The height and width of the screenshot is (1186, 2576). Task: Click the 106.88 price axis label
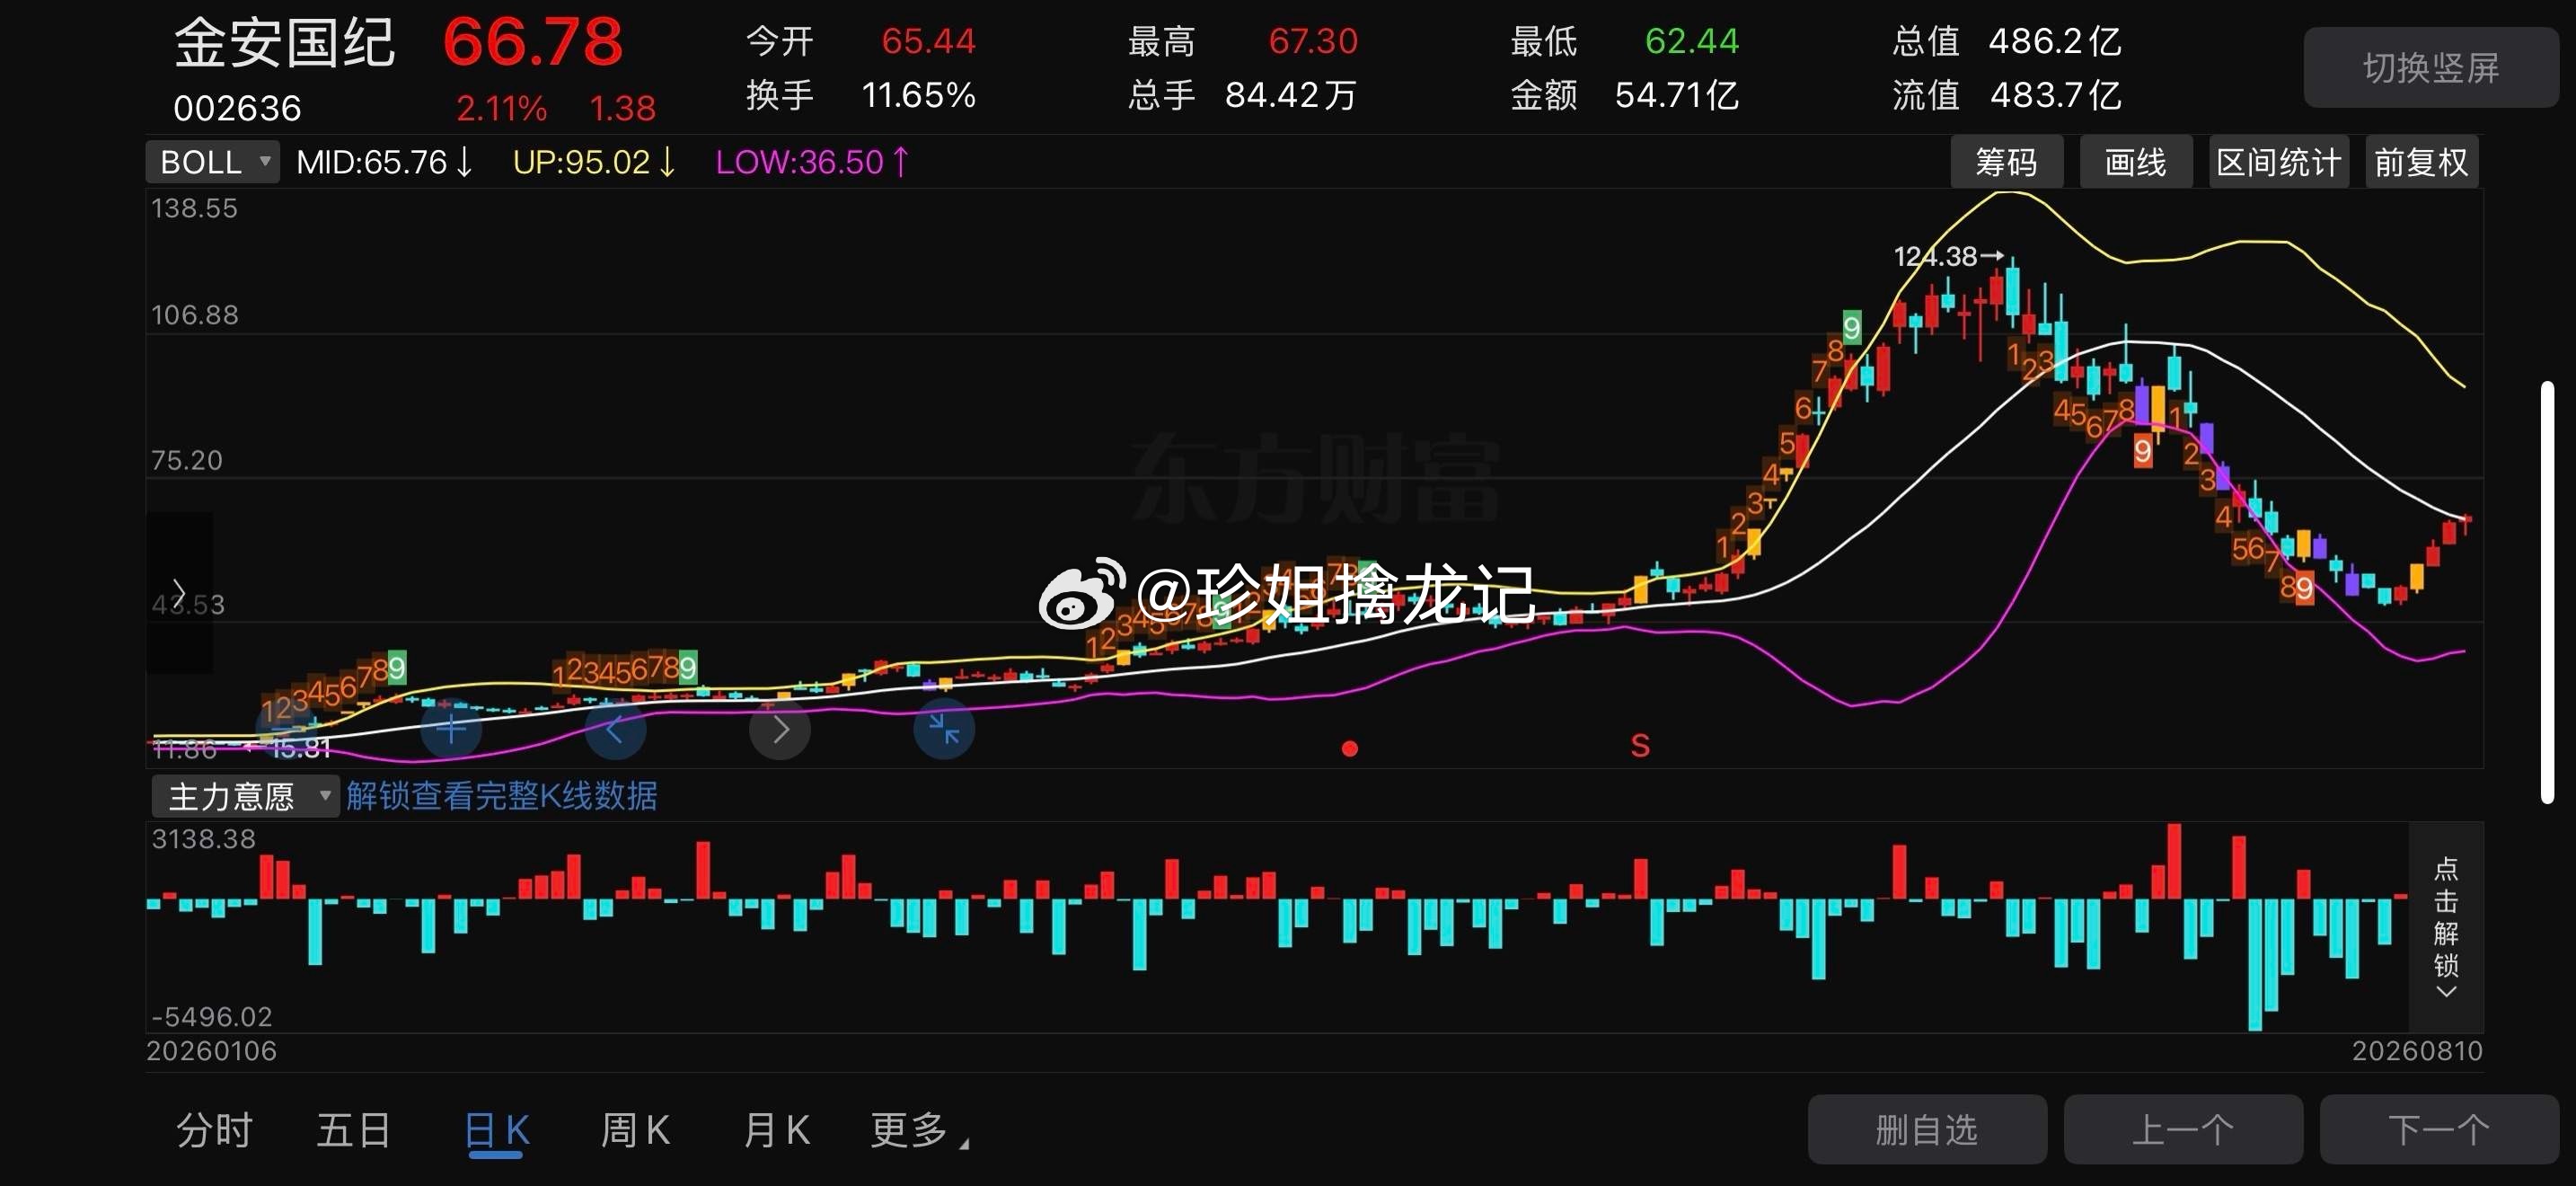(x=194, y=315)
